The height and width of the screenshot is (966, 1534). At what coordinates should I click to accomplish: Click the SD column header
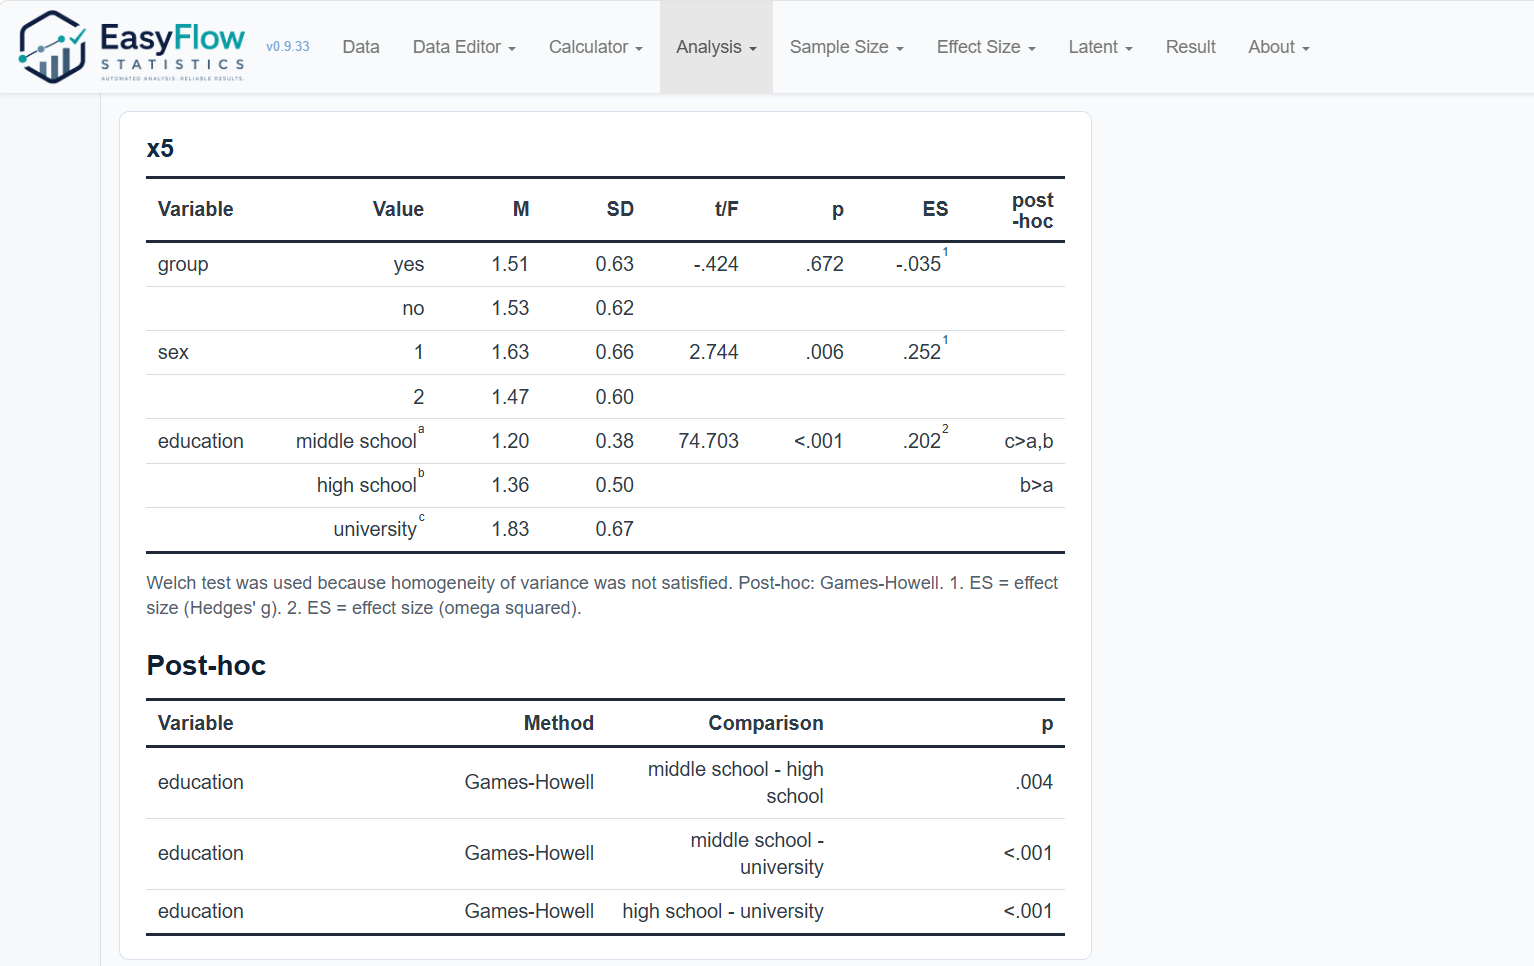tap(620, 209)
